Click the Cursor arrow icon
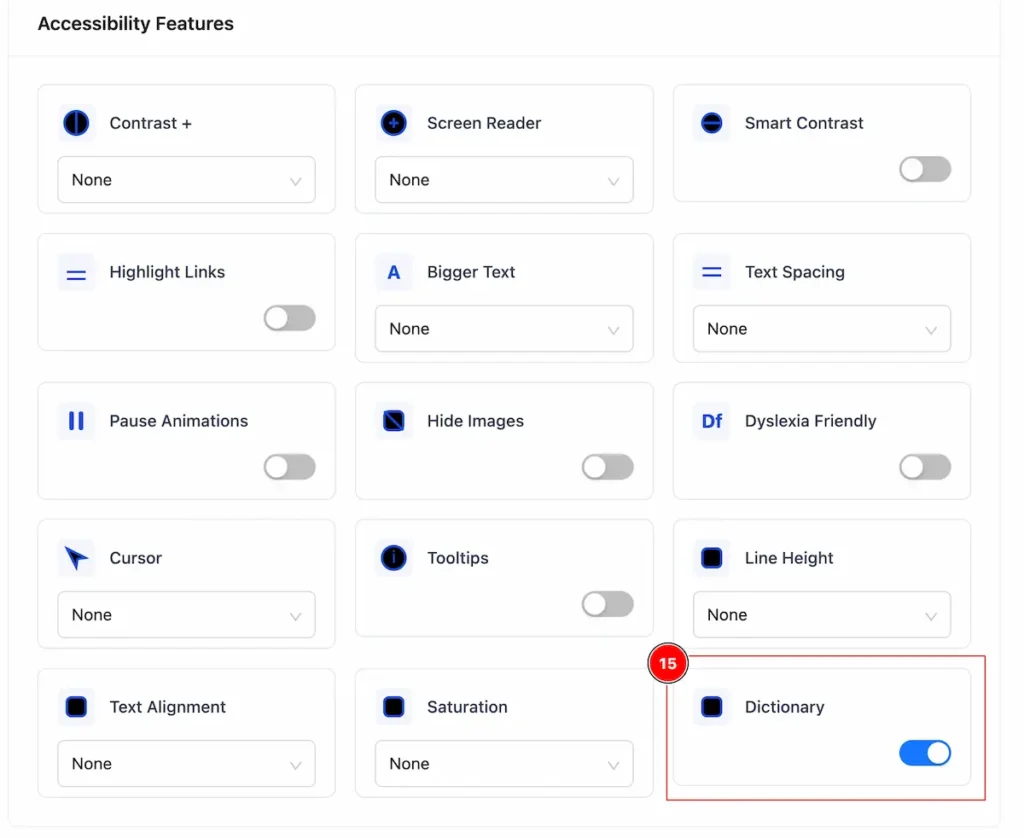The height and width of the screenshot is (838, 1024). (76, 558)
